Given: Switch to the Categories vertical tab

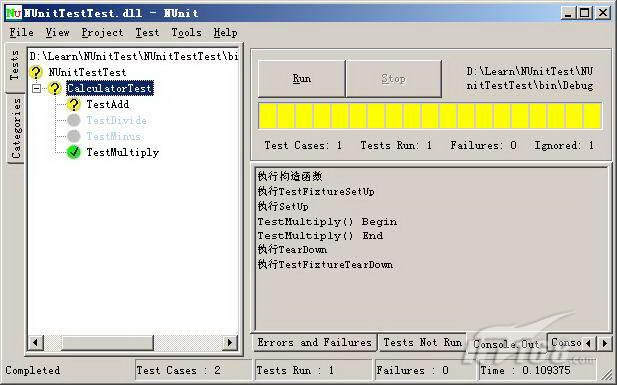Looking at the screenshot, I should point(16,128).
